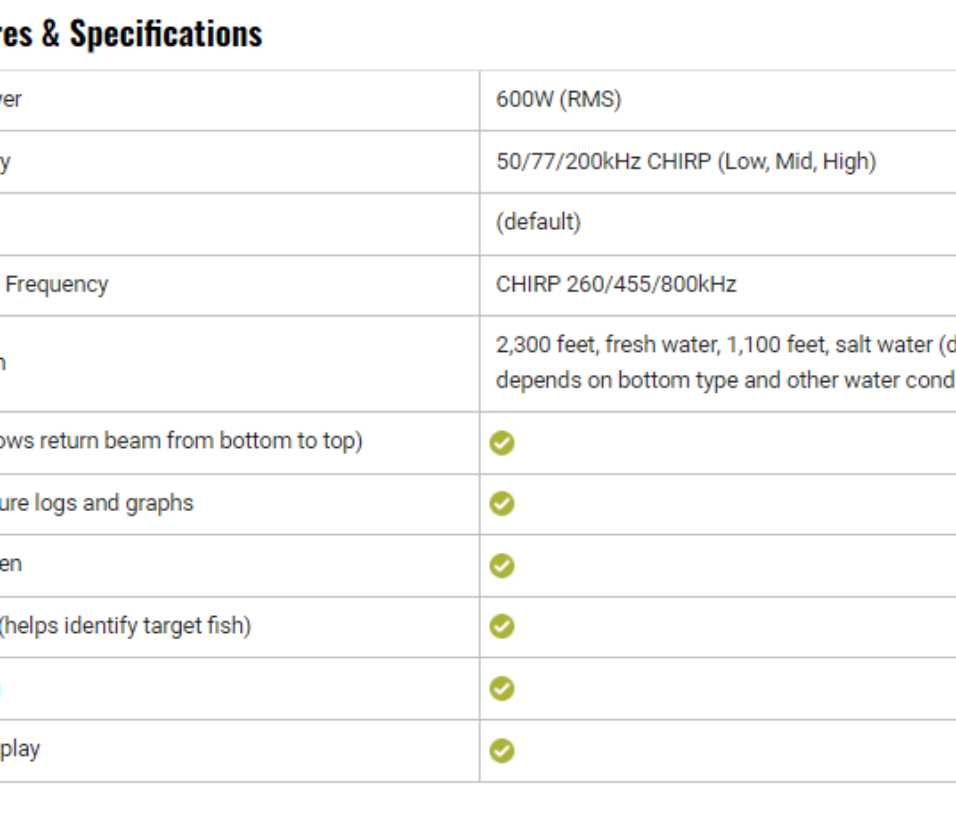Screen dimensions: 956x838
Task: Click the checkmark in the return beam row
Action: [x=502, y=443]
